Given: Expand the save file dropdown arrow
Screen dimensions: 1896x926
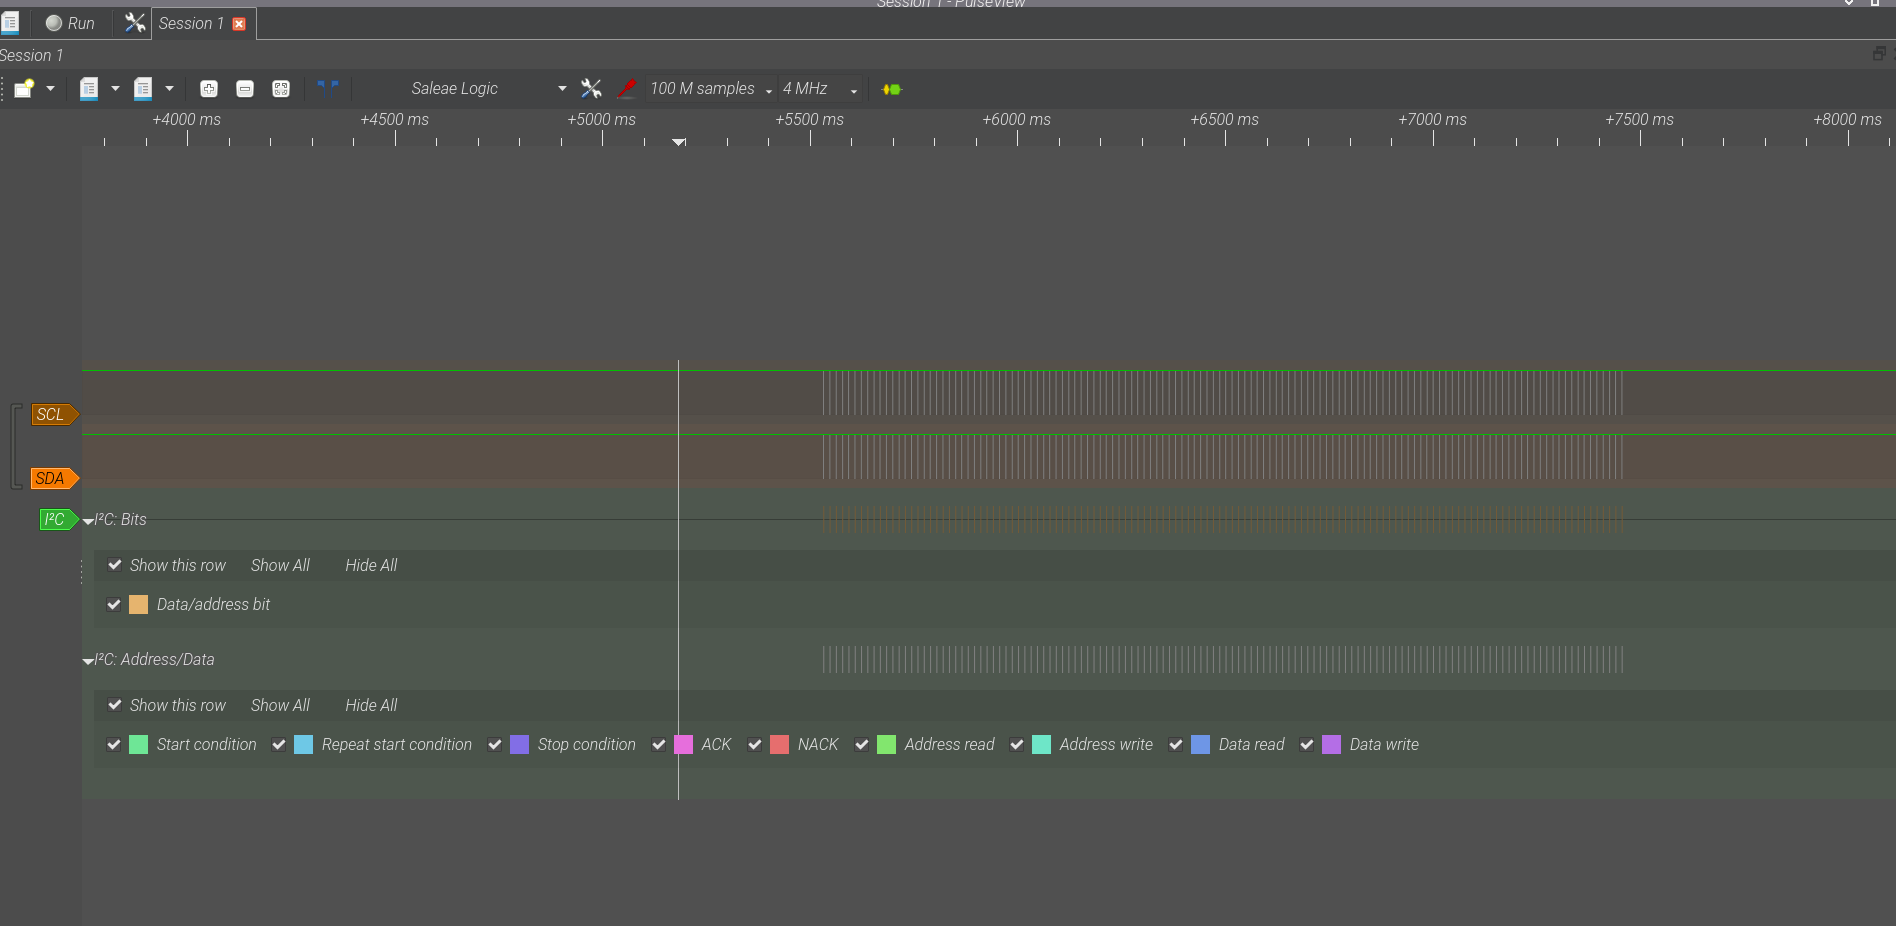Looking at the screenshot, I should (x=169, y=89).
